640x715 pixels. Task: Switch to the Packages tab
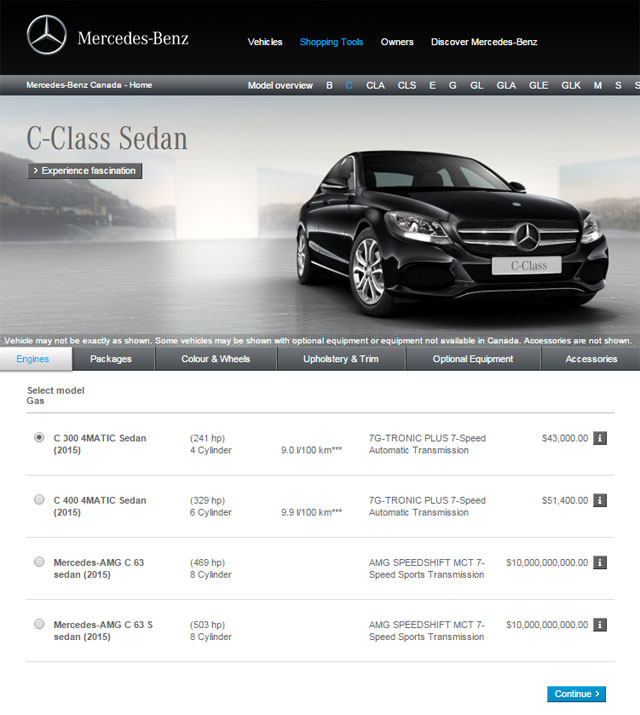(x=114, y=359)
